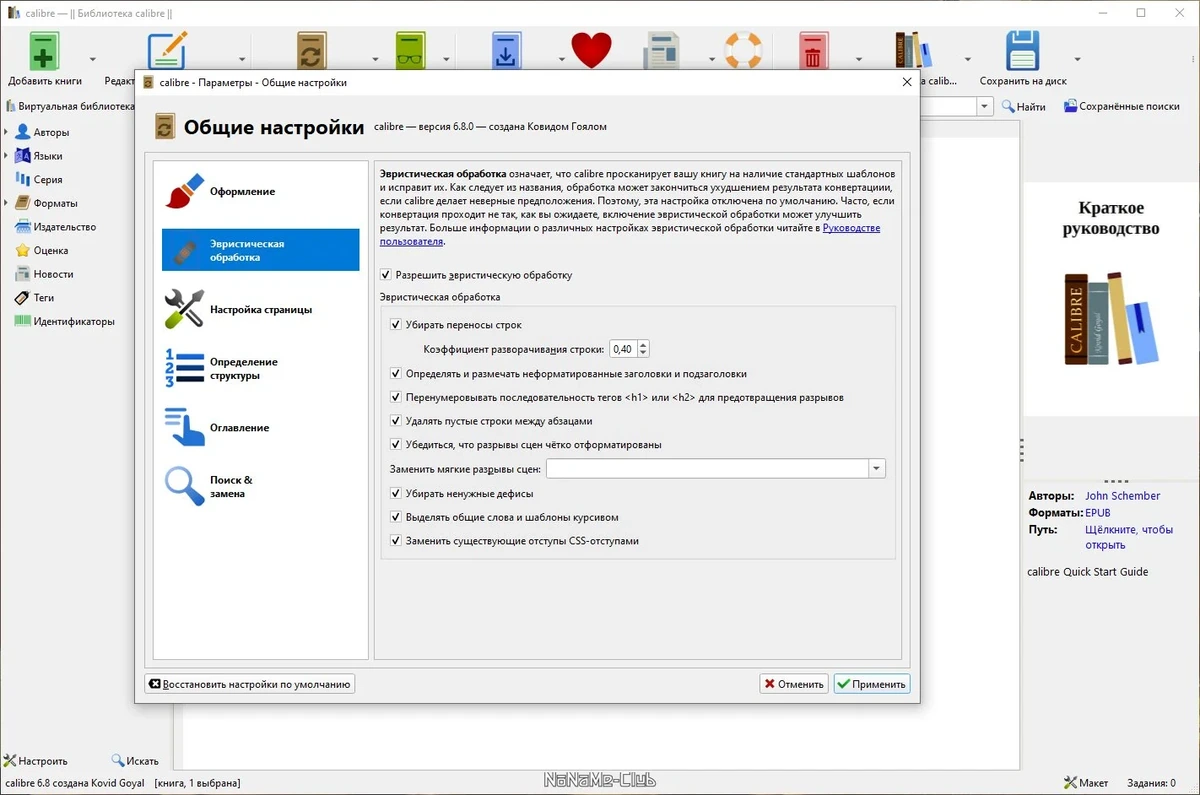Image resolution: width=1200 pixels, height=795 pixels.
Task: Click Форматы category in the tag browser
Action: (x=55, y=203)
